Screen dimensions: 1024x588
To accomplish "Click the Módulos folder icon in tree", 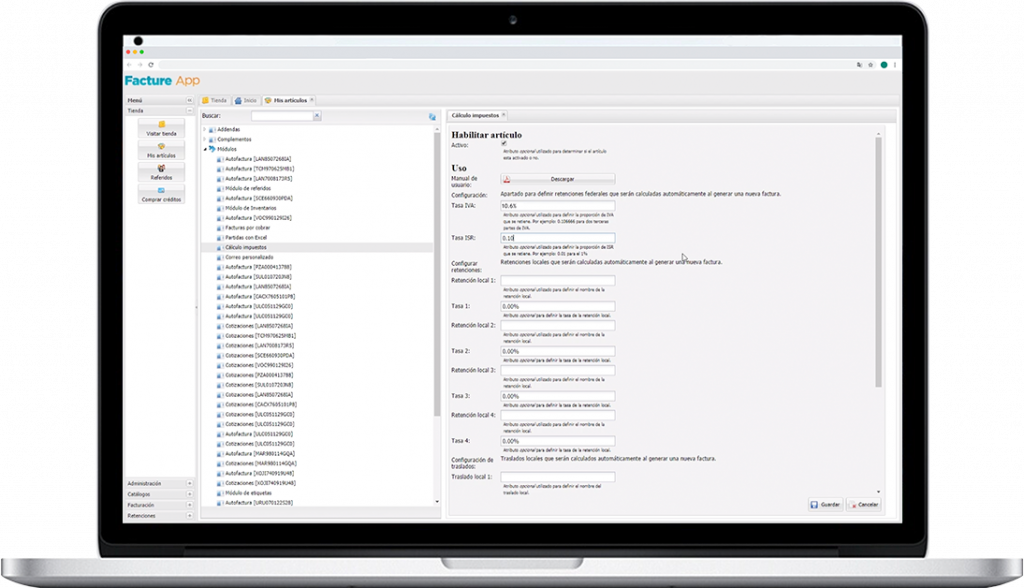I will click(212, 149).
